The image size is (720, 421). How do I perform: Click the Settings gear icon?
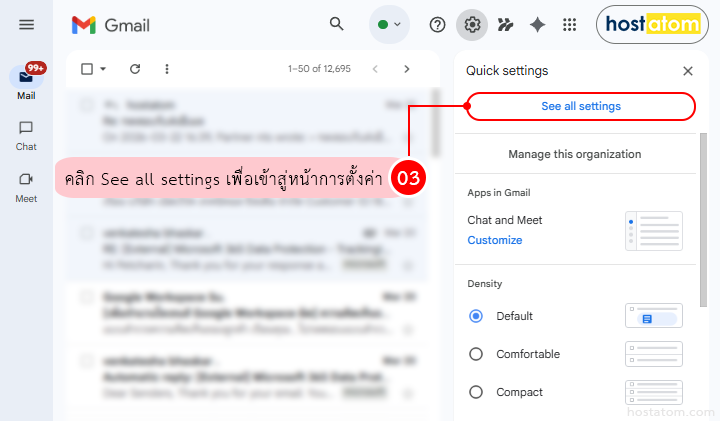pos(472,24)
